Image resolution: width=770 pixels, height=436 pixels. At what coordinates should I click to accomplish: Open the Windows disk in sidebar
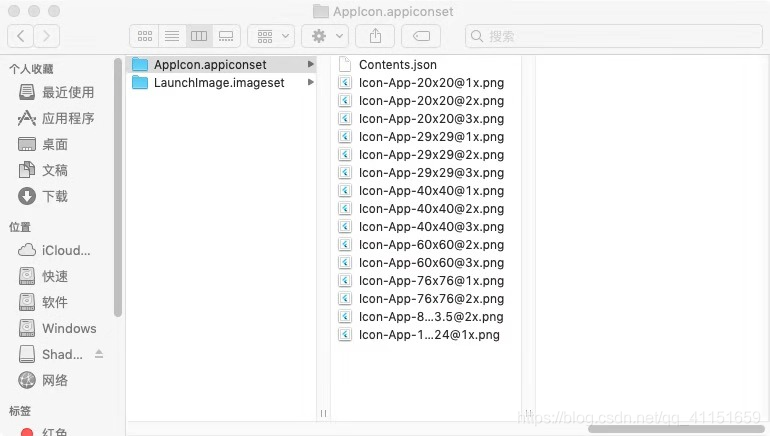[57, 328]
